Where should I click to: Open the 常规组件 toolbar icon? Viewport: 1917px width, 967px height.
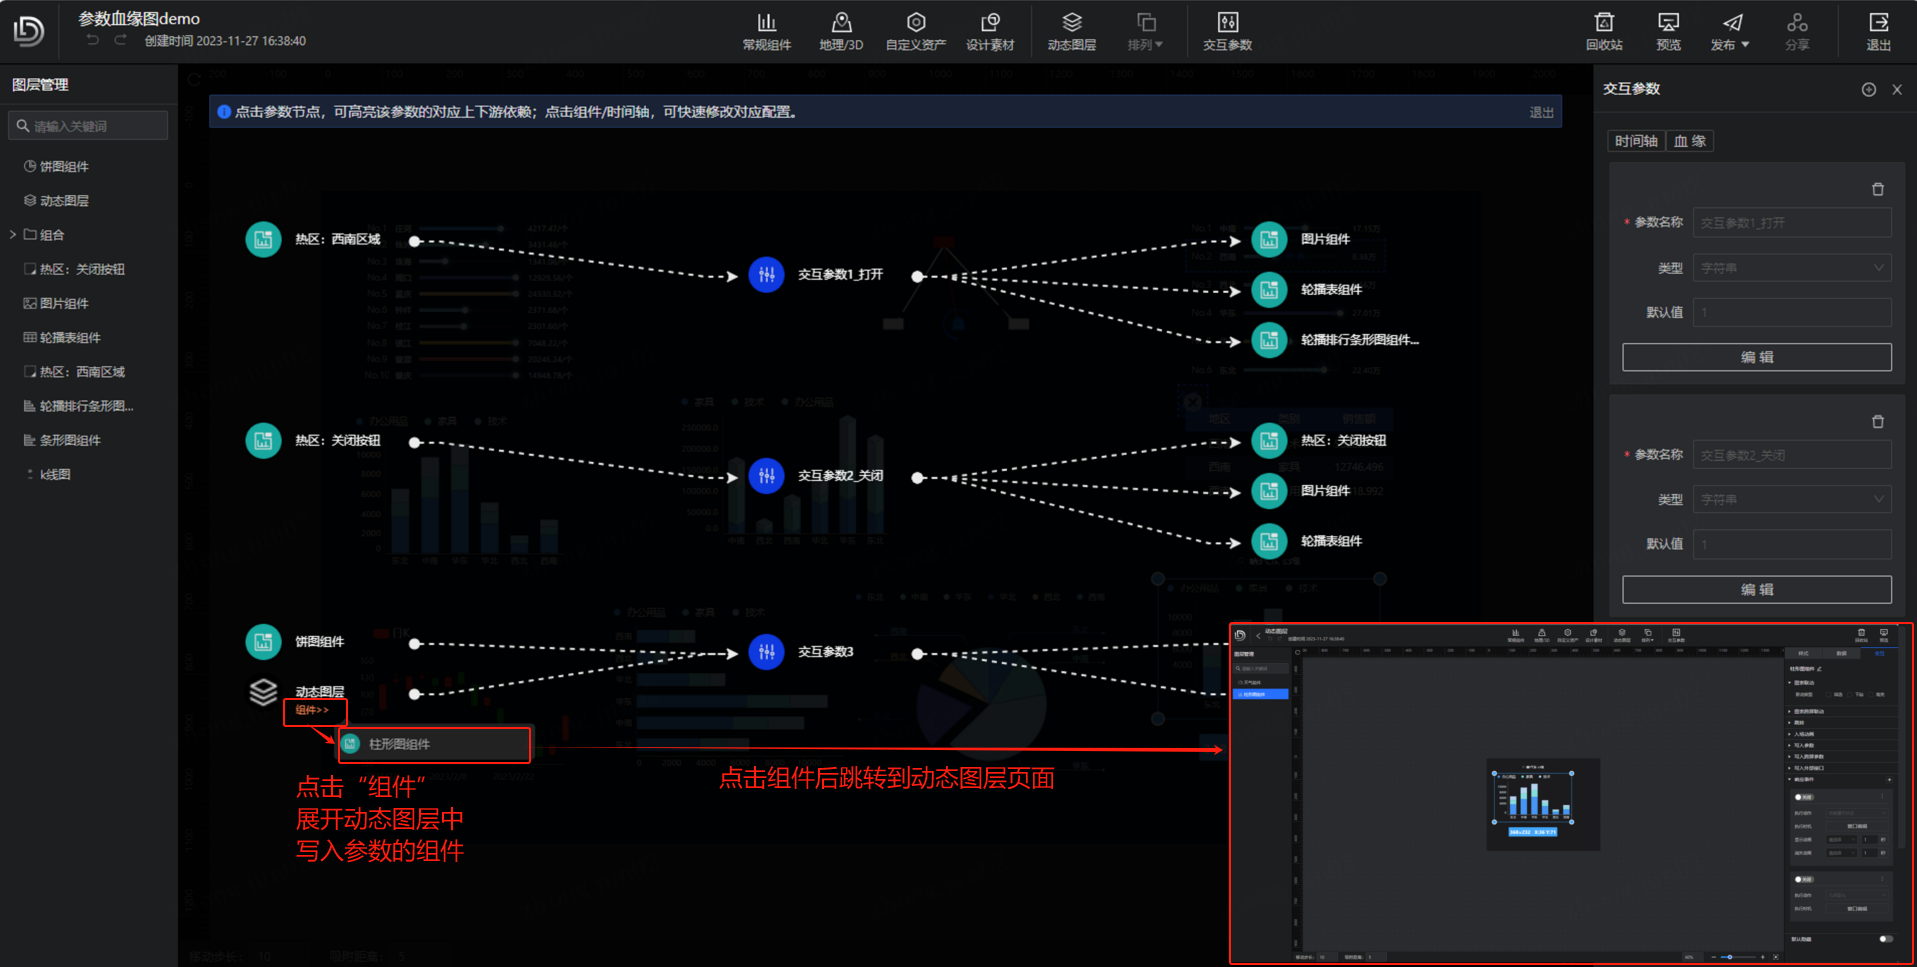pyautogui.click(x=766, y=31)
